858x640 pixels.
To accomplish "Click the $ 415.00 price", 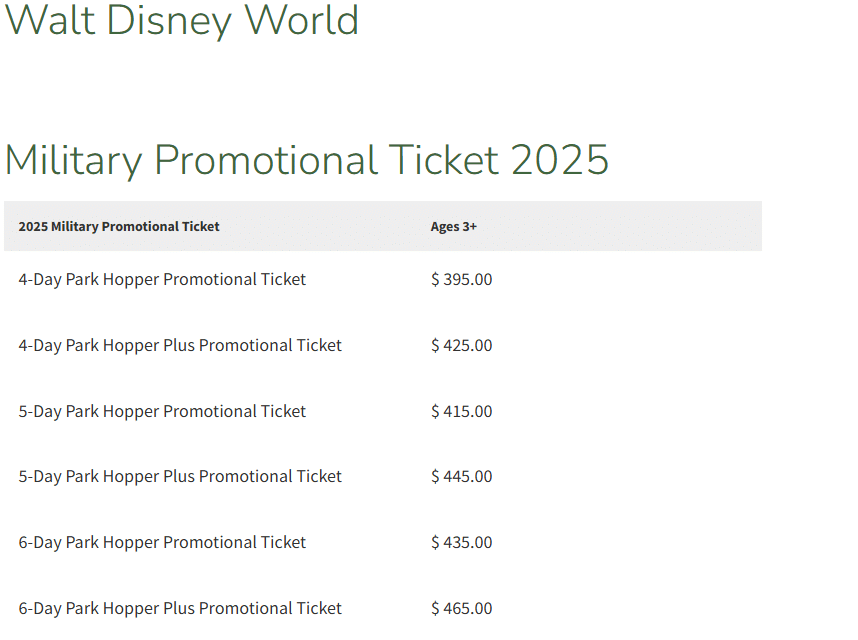I will point(462,412).
